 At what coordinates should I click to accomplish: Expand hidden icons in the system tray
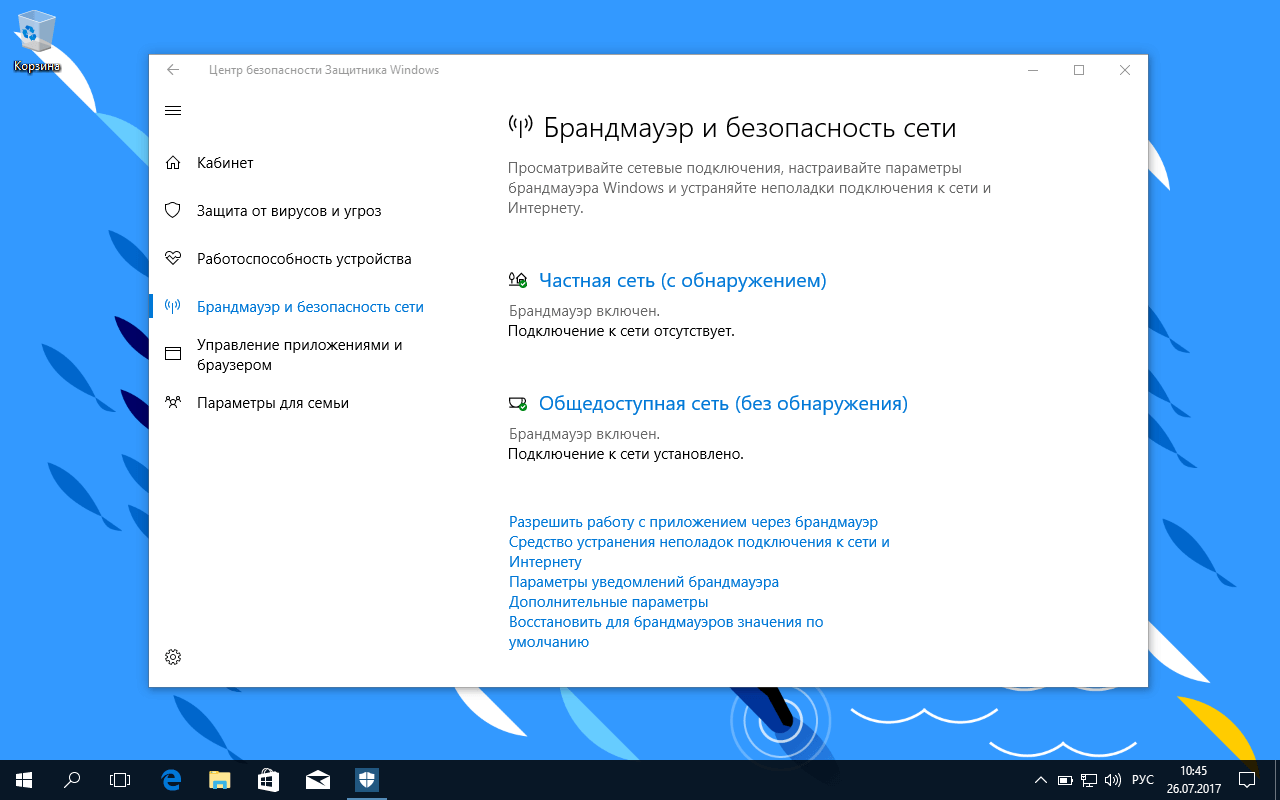pos(1039,779)
